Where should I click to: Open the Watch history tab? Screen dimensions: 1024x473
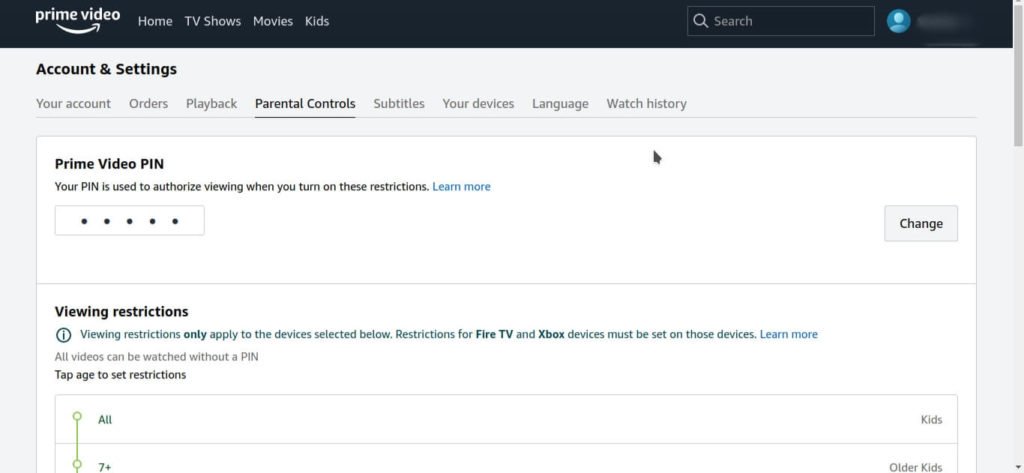point(647,103)
